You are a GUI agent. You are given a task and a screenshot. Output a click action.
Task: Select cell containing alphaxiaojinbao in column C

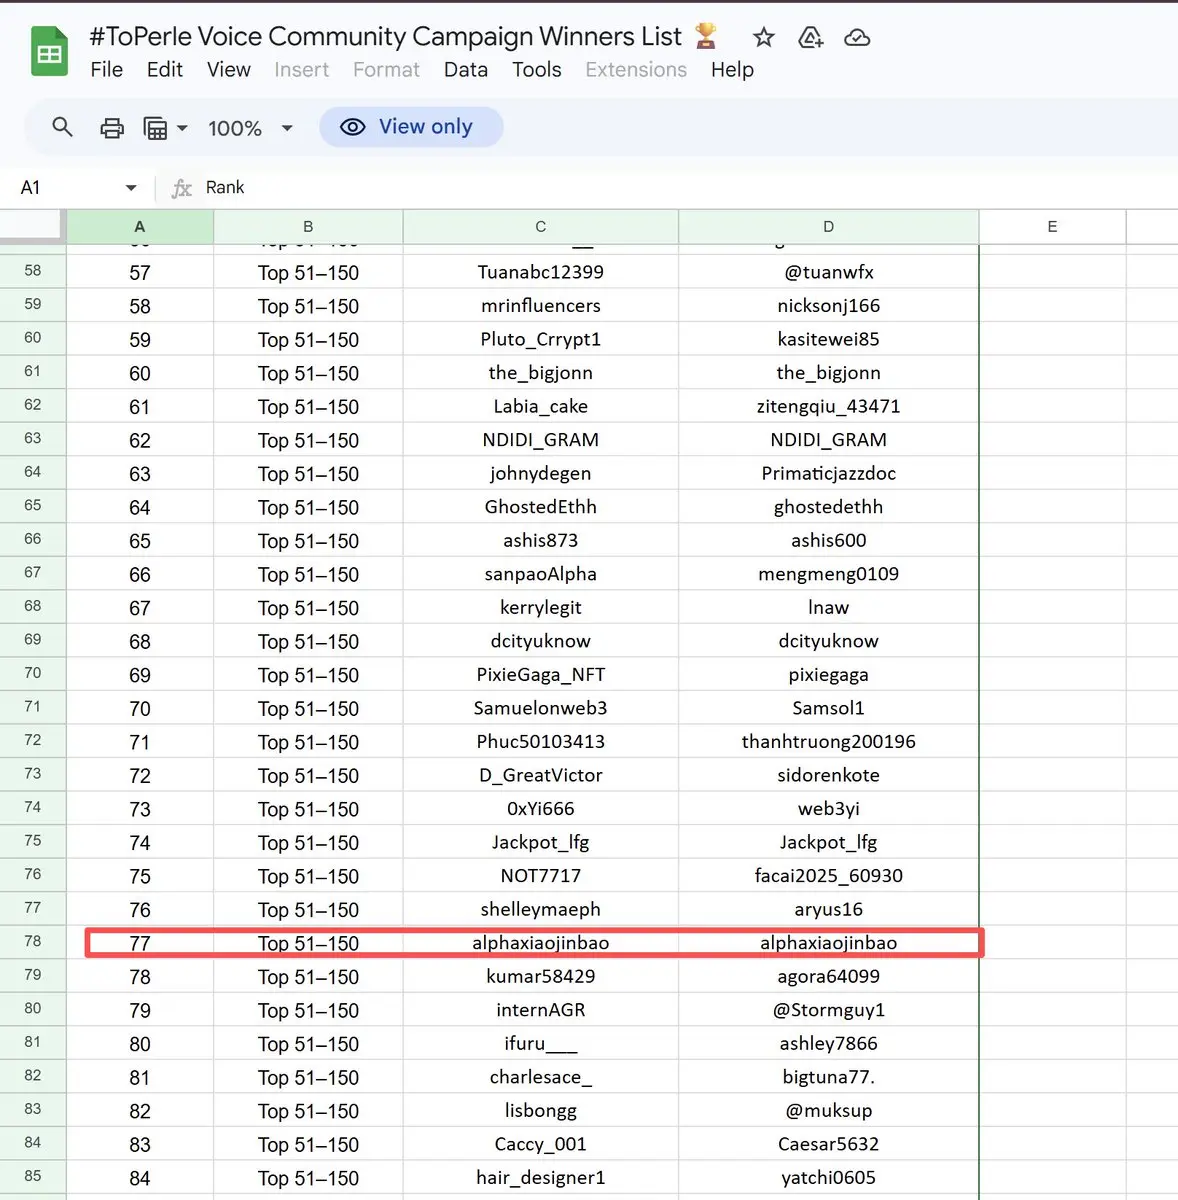tap(540, 943)
